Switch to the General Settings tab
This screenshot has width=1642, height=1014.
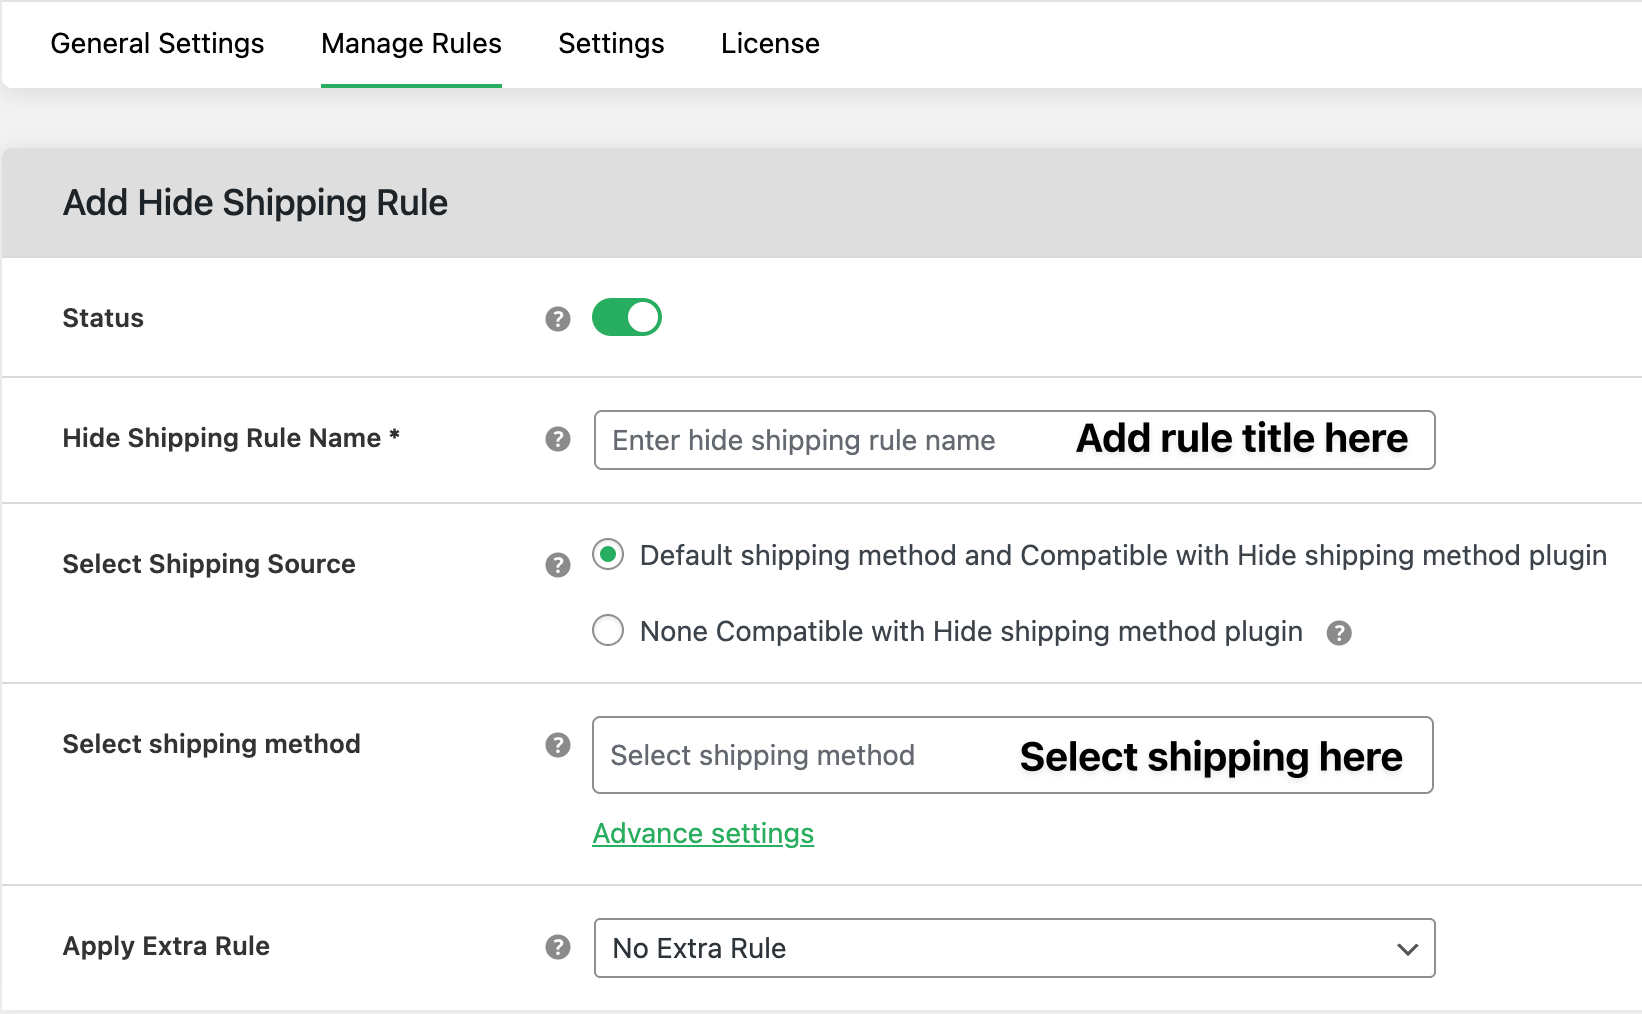point(157,43)
